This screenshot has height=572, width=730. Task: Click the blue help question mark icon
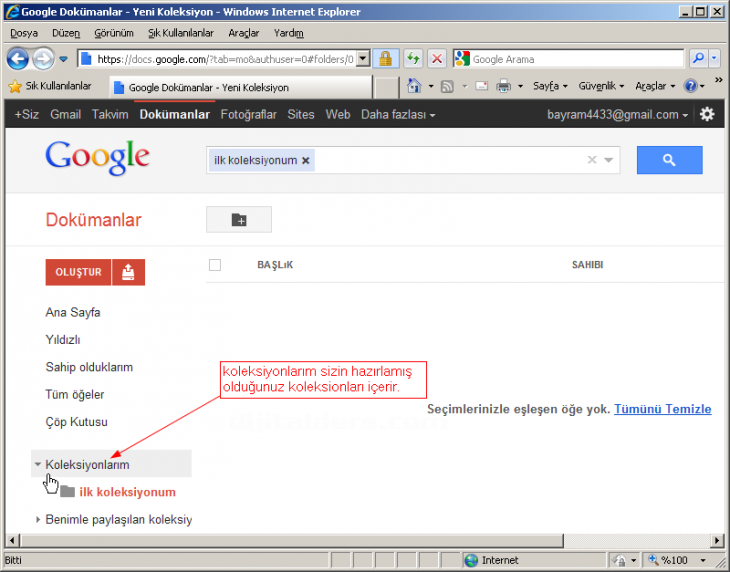[x=690, y=86]
